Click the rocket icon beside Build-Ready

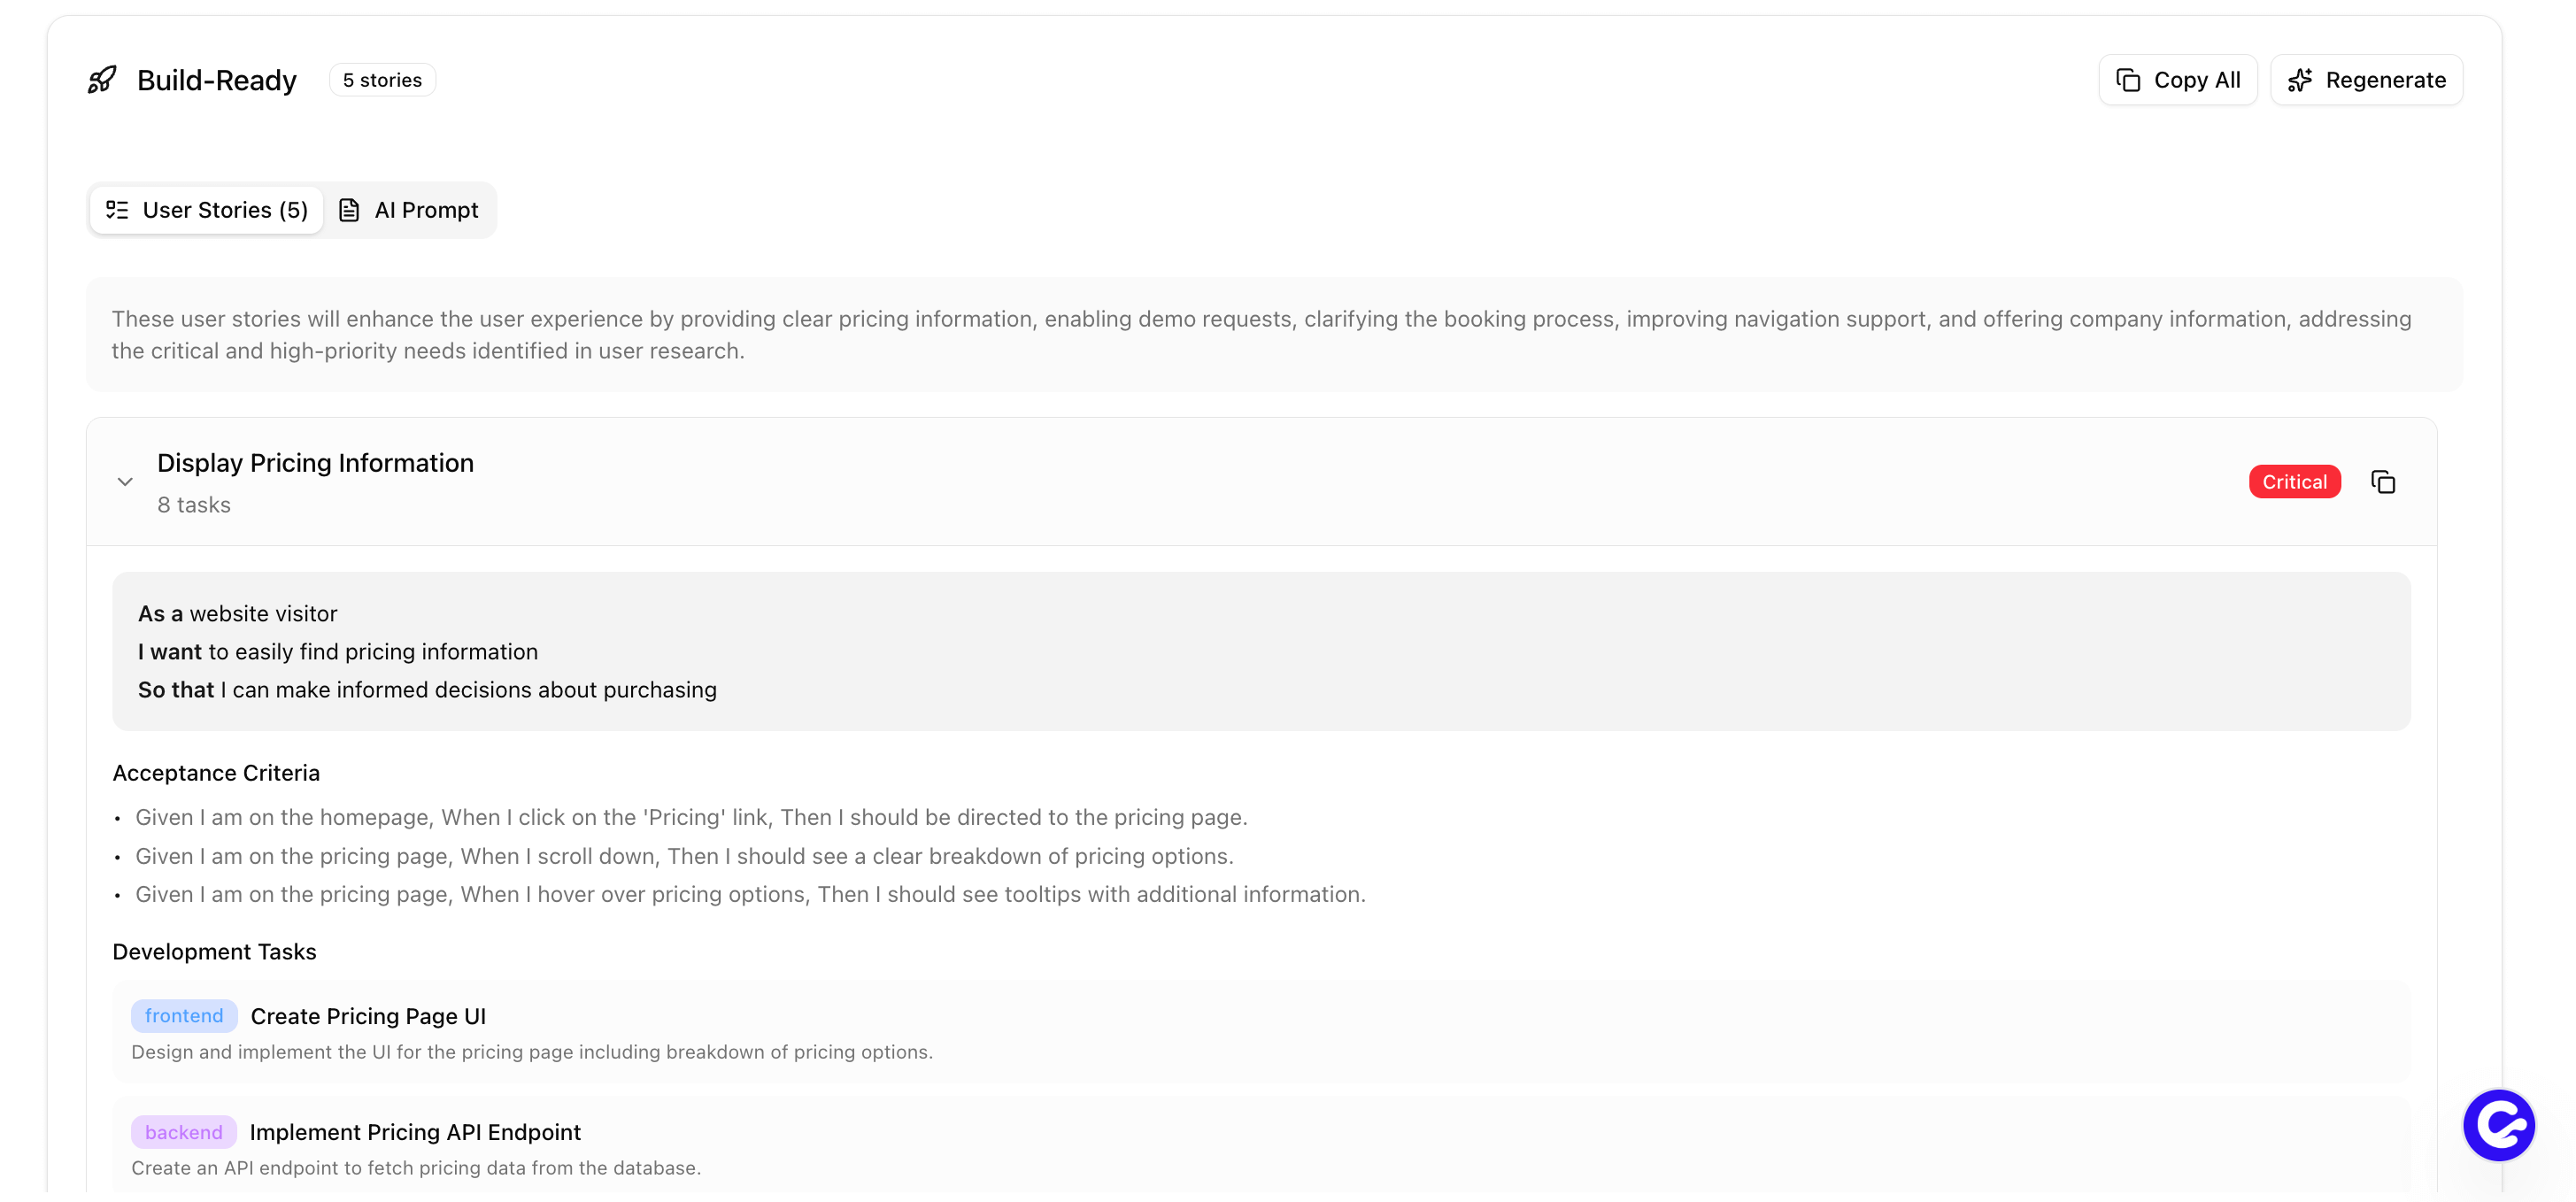[x=102, y=80]
